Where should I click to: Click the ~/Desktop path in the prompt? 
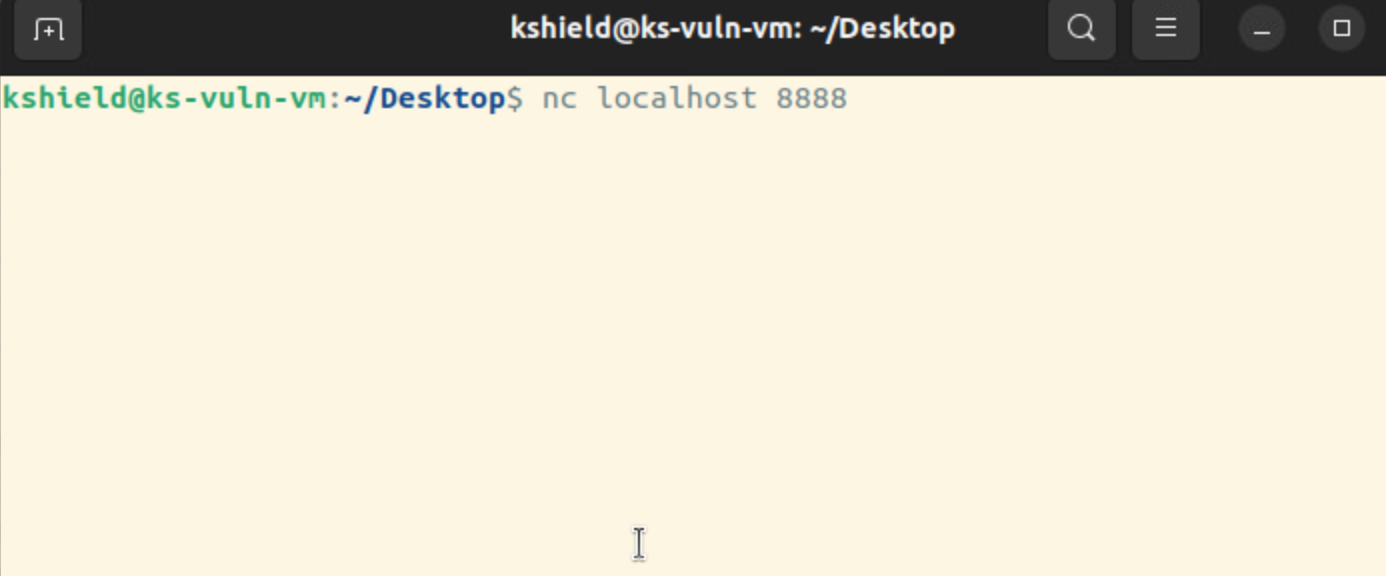pos(424,99)
